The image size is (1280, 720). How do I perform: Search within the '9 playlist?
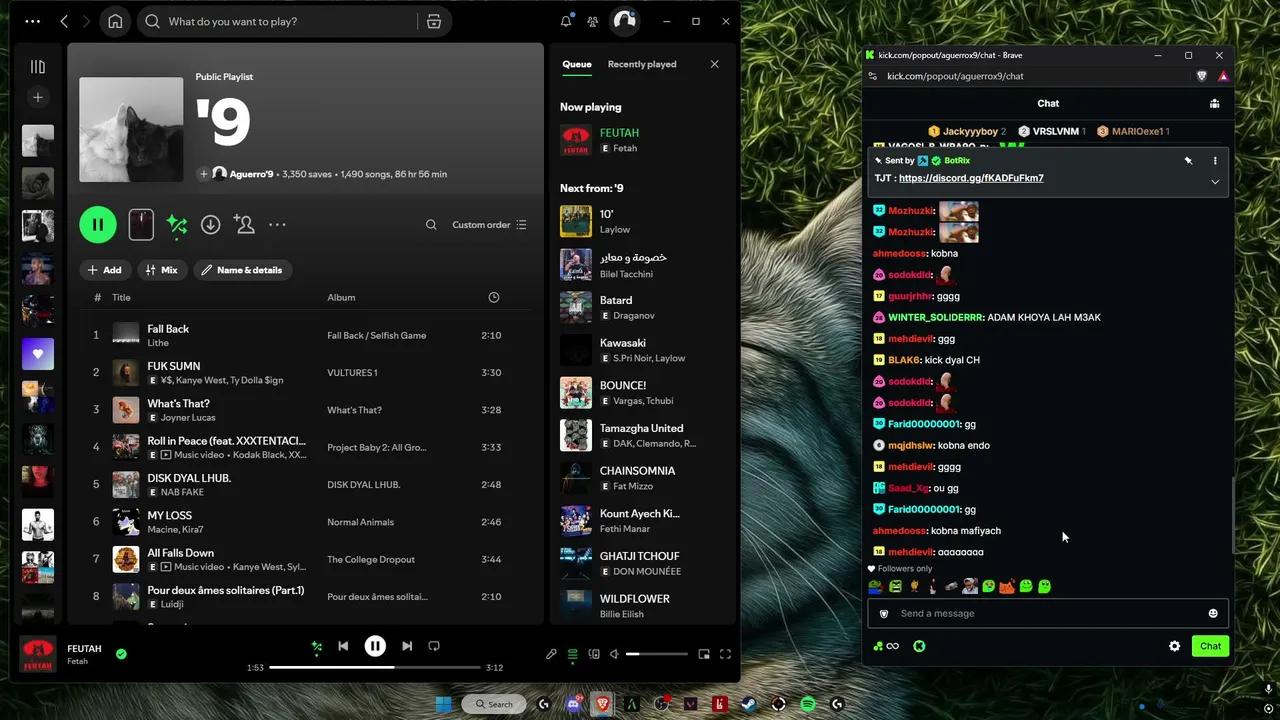tap(431, 225)
